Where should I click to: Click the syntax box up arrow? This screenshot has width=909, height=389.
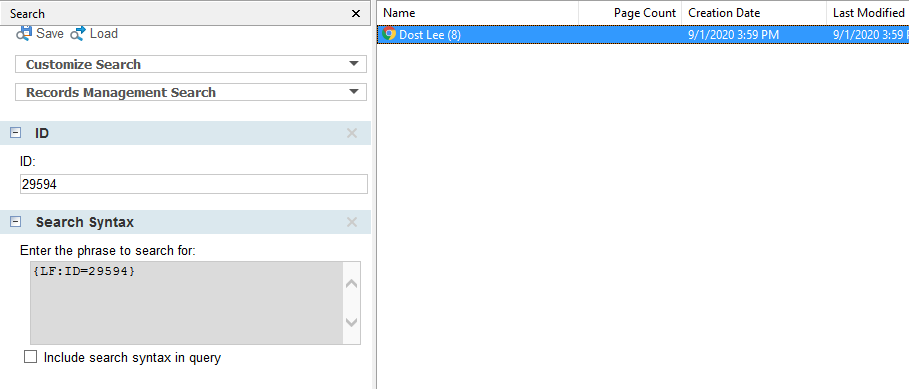pyautogui.click(x=351, y=284)
